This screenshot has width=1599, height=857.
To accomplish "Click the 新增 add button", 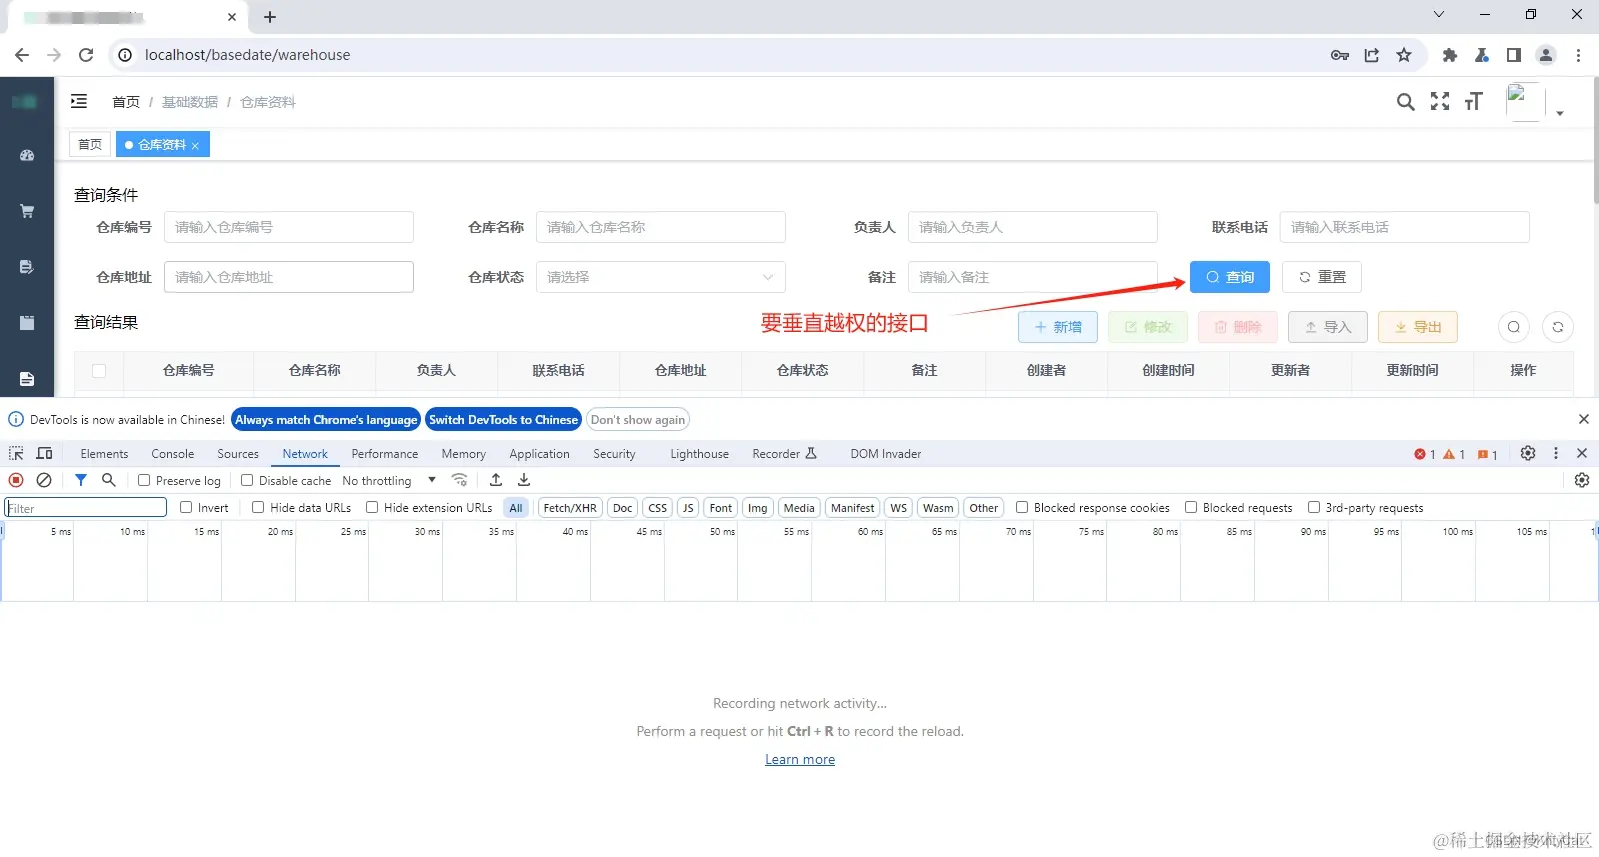I will (1058, 327).
